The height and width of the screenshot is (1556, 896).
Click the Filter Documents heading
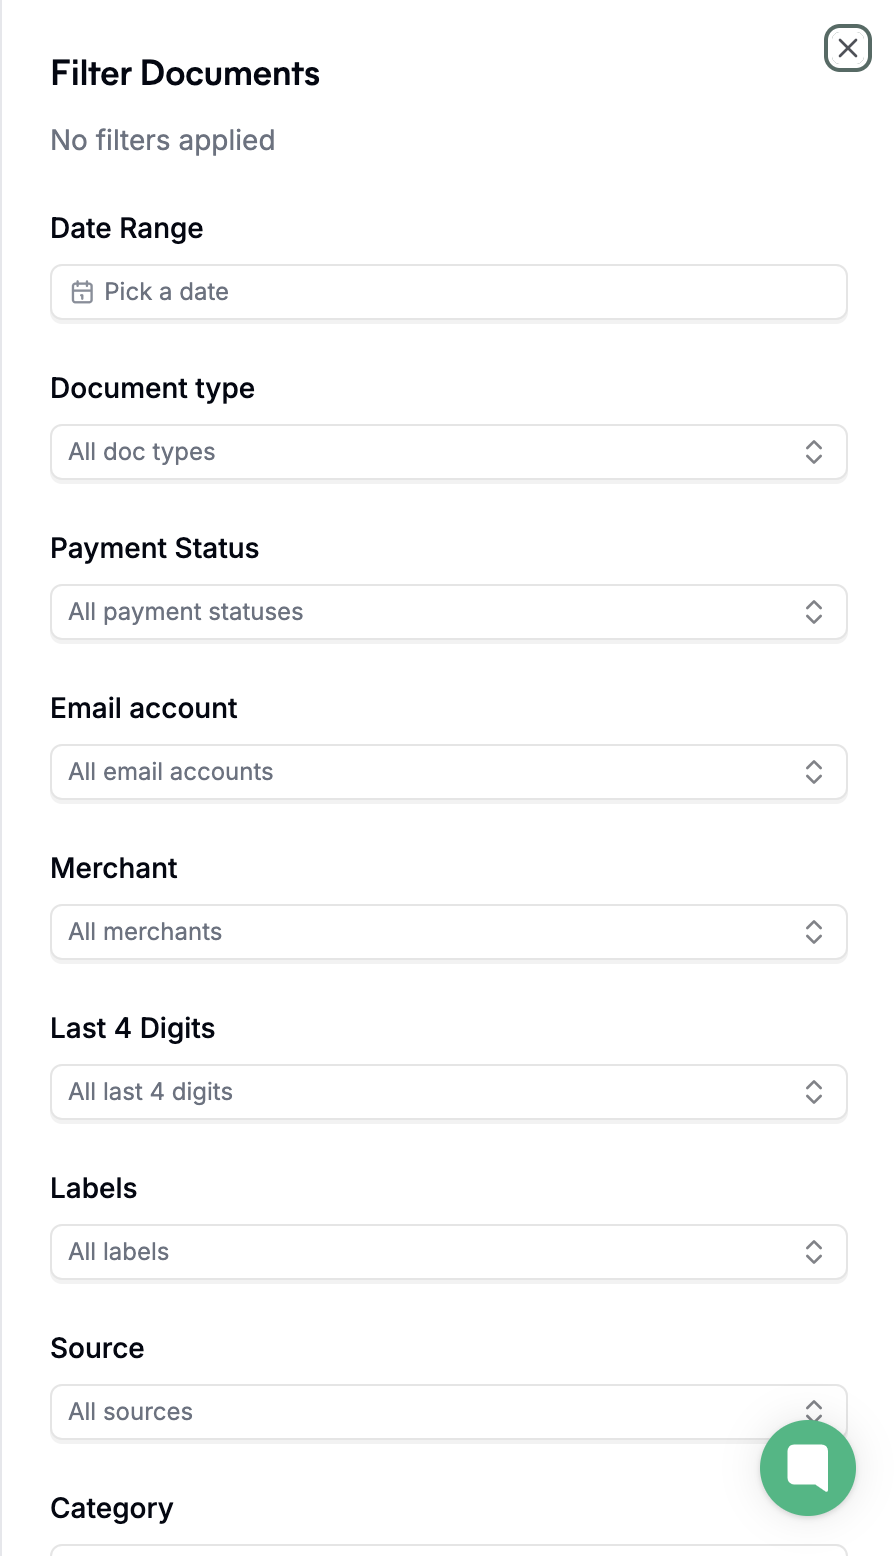point(185,73)
